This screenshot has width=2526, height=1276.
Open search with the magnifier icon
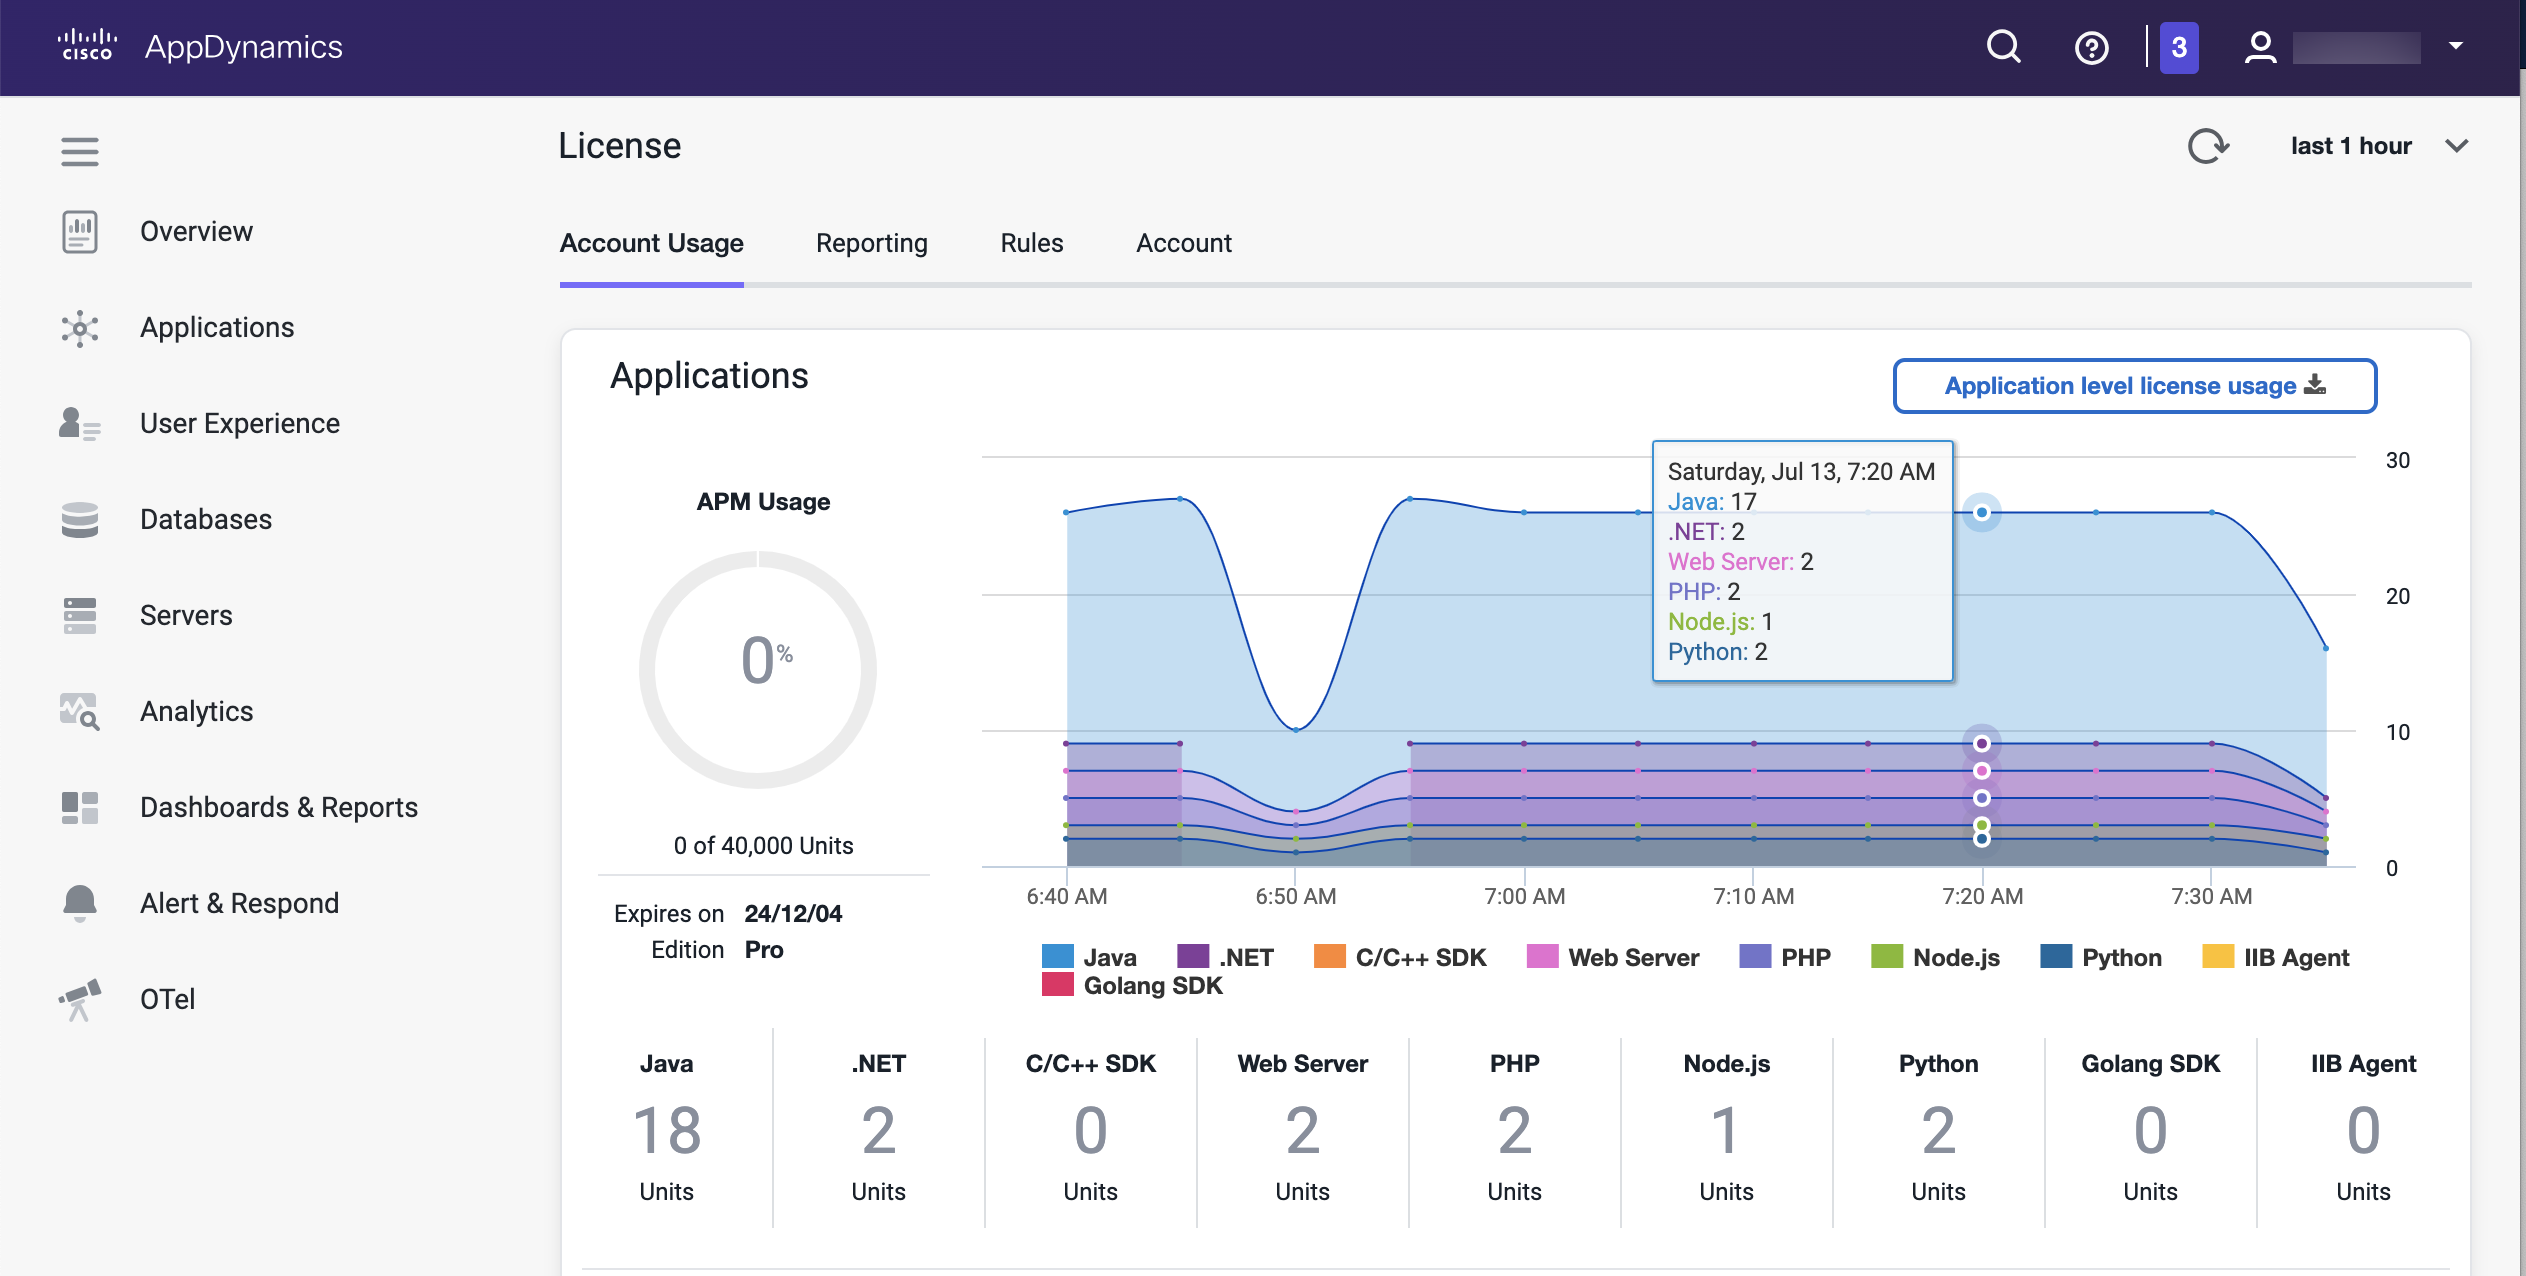point(2004,47)
